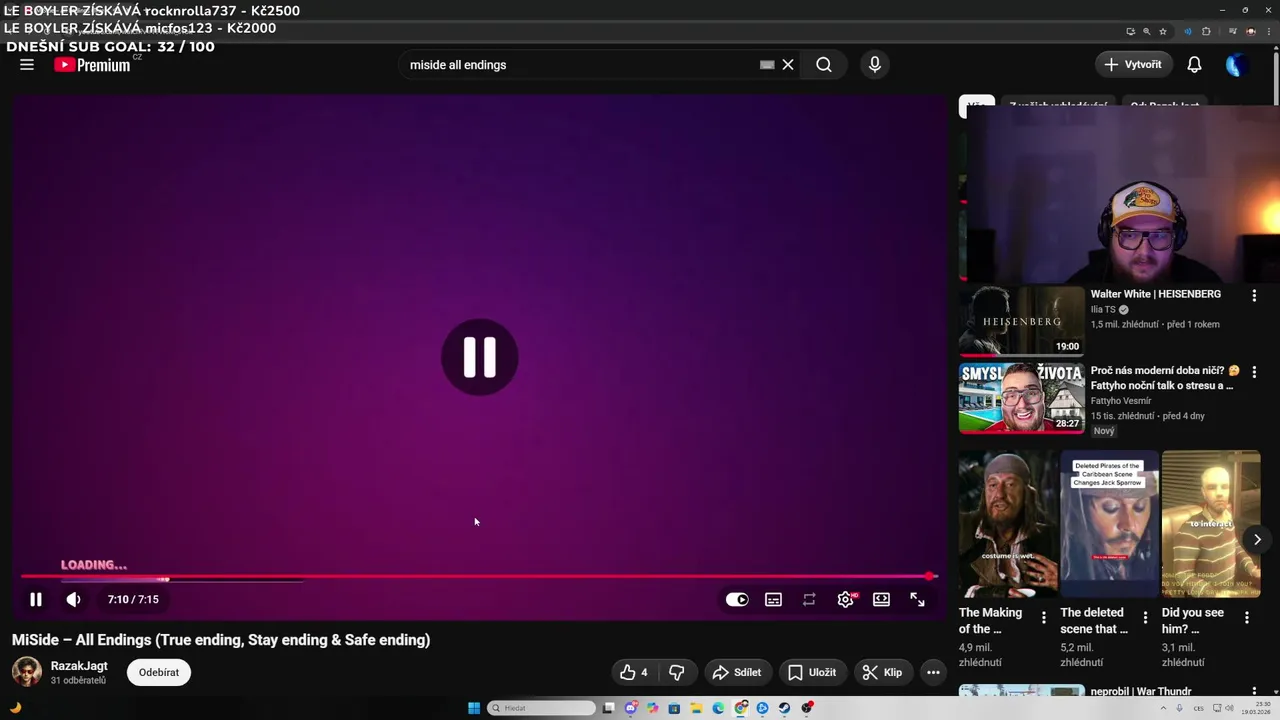Open more actions menu under the video
1280x720 pixels.
click(x=933, y=673)
